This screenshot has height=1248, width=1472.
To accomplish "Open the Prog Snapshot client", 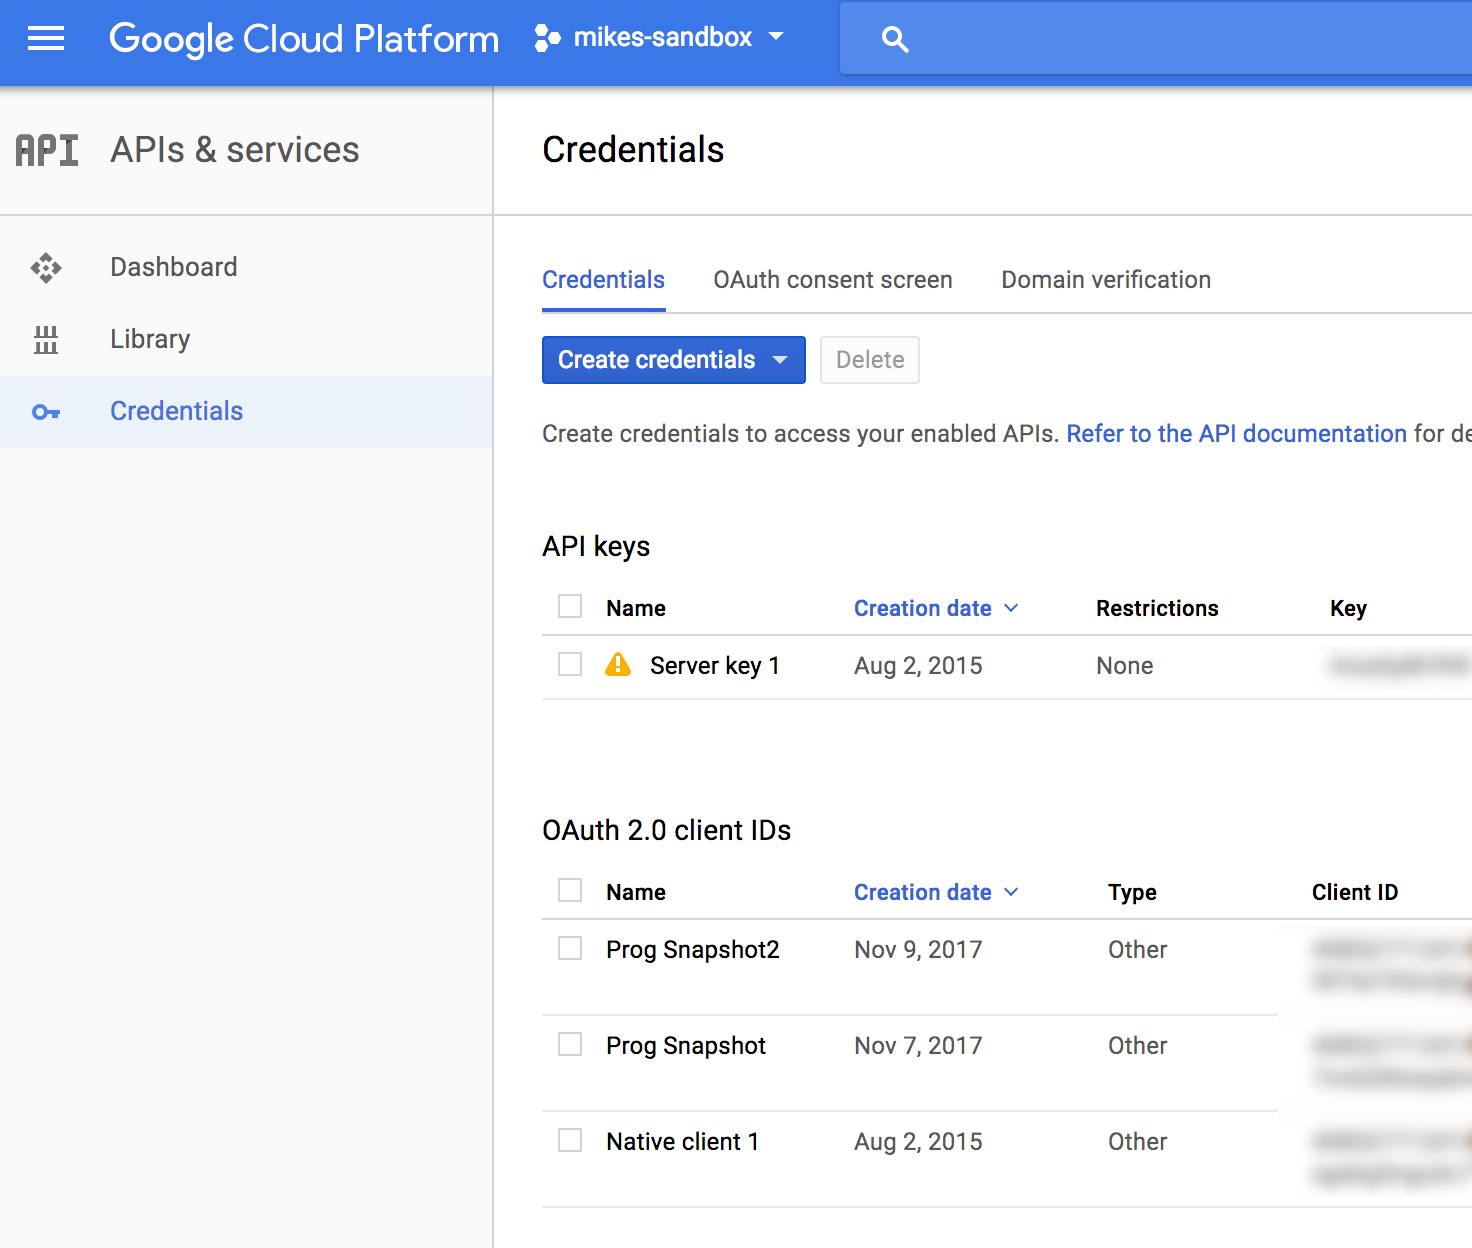I will (x=686, y=1046).
